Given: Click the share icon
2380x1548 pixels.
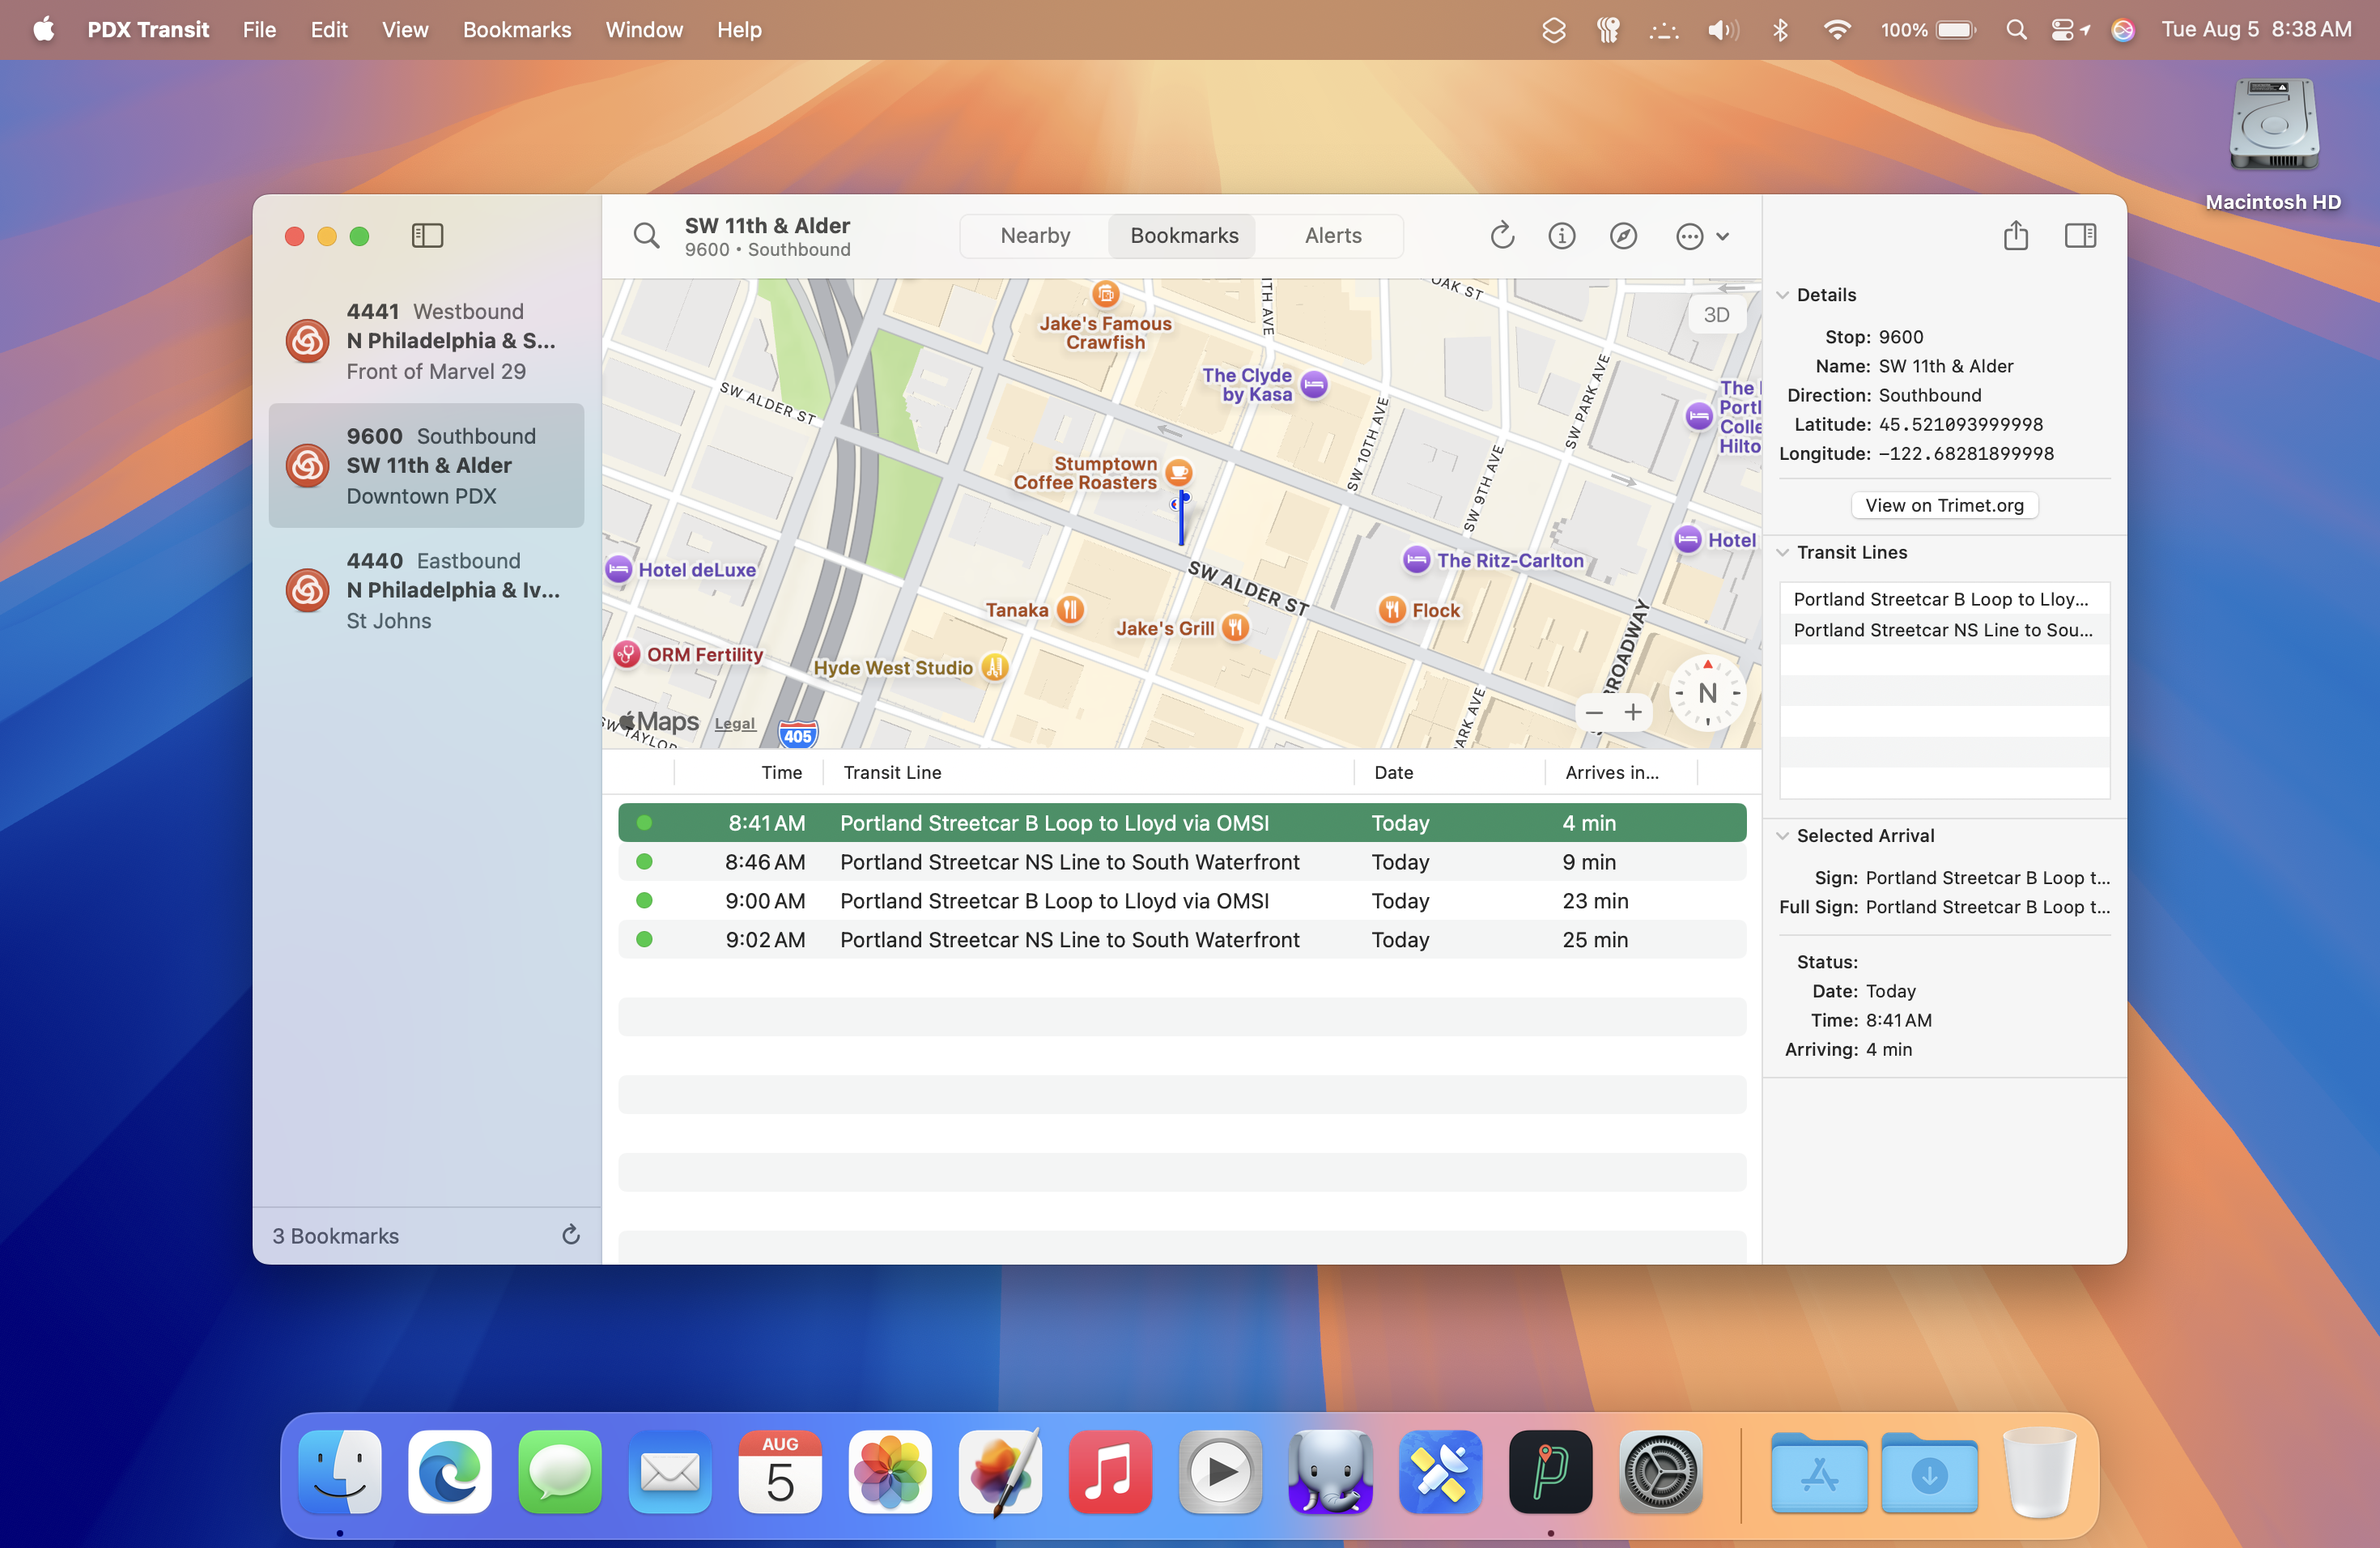Looking at the screenshot, I should pos(2016,235).
